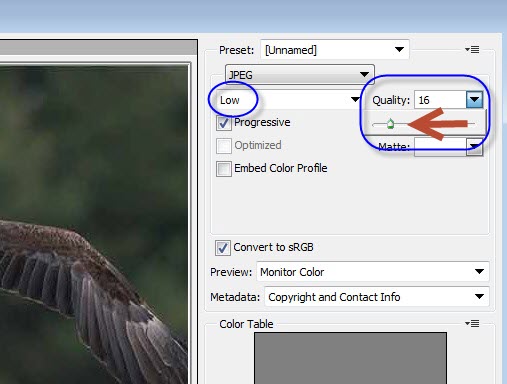Open the Metadata dropdown showing Copyright and Contact Info

point(377,297)
